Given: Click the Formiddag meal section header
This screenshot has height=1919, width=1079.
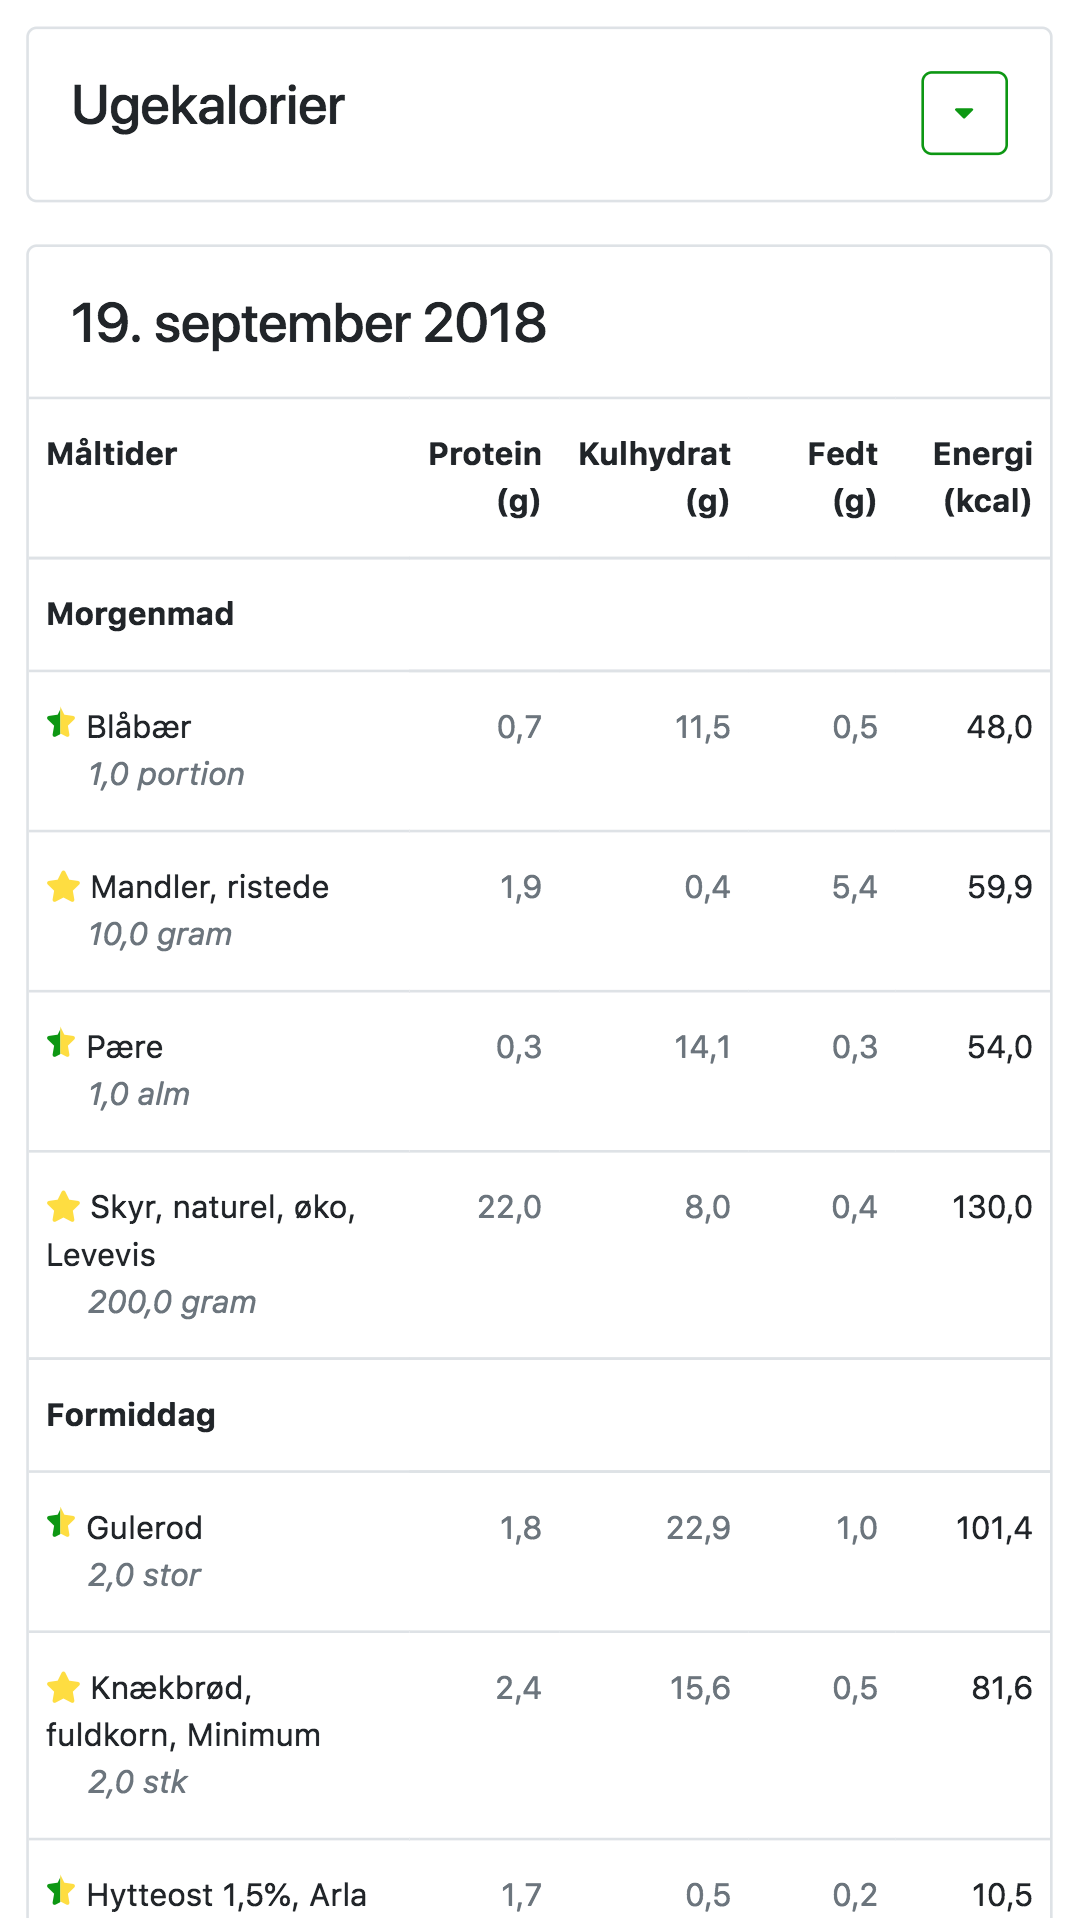Looking at the screenshot, I should click(x=131, y=1415).
